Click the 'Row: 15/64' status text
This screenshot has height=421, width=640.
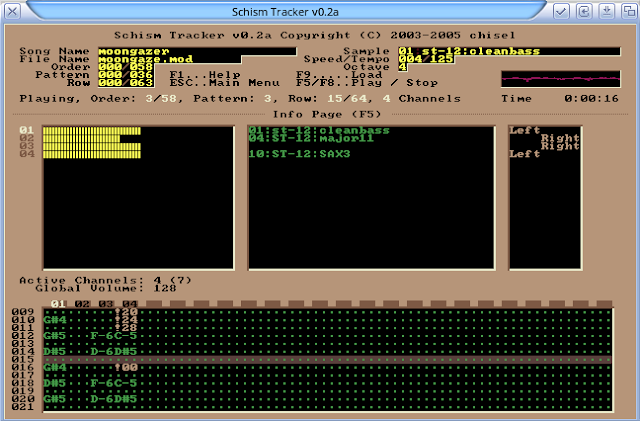coord(328,99)
